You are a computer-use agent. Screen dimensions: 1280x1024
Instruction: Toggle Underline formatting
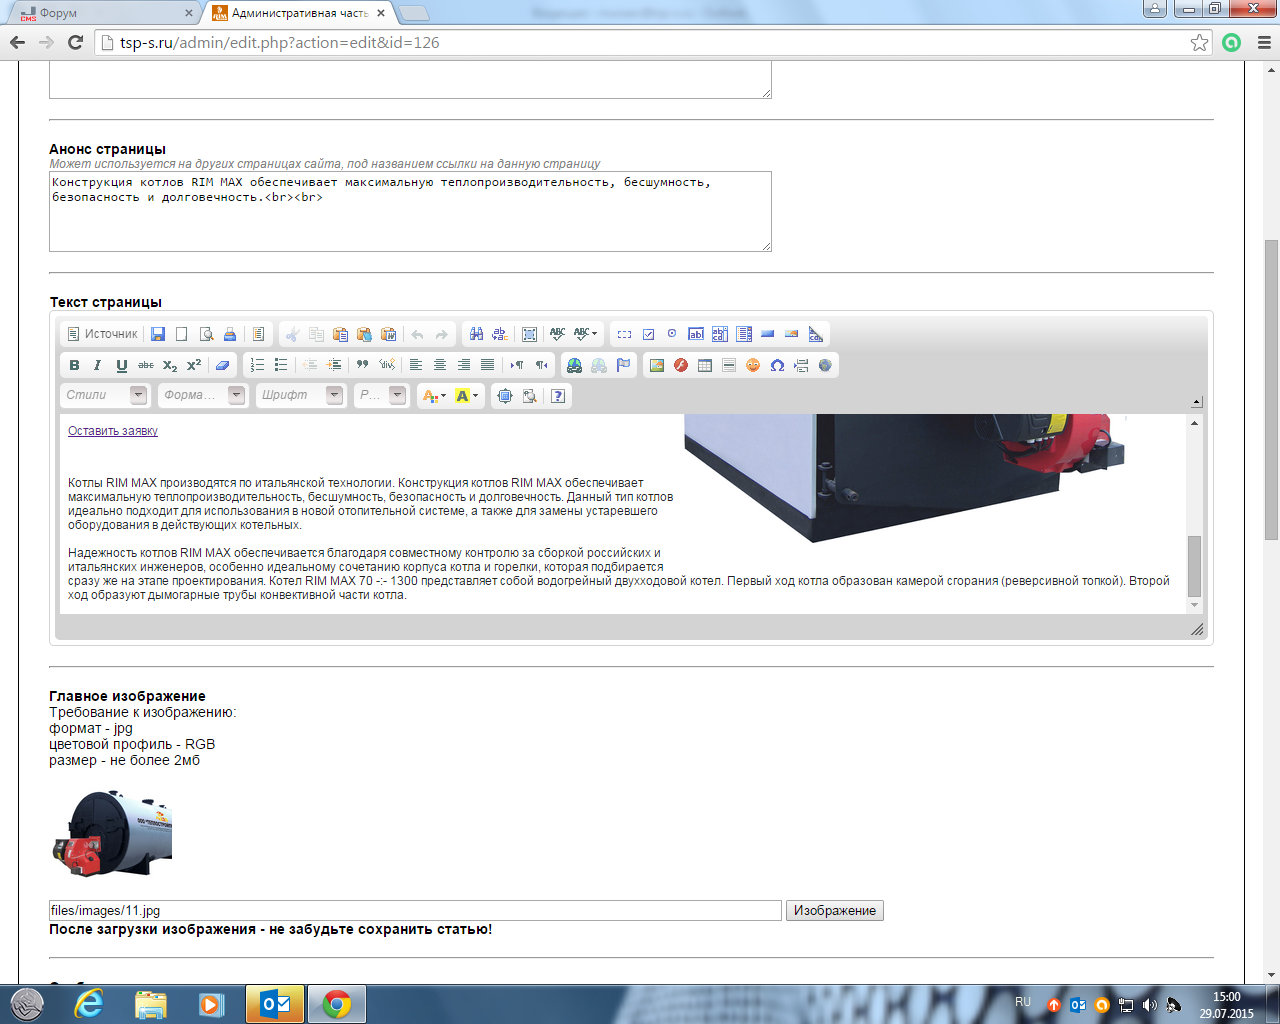click(x=122, y=365)
